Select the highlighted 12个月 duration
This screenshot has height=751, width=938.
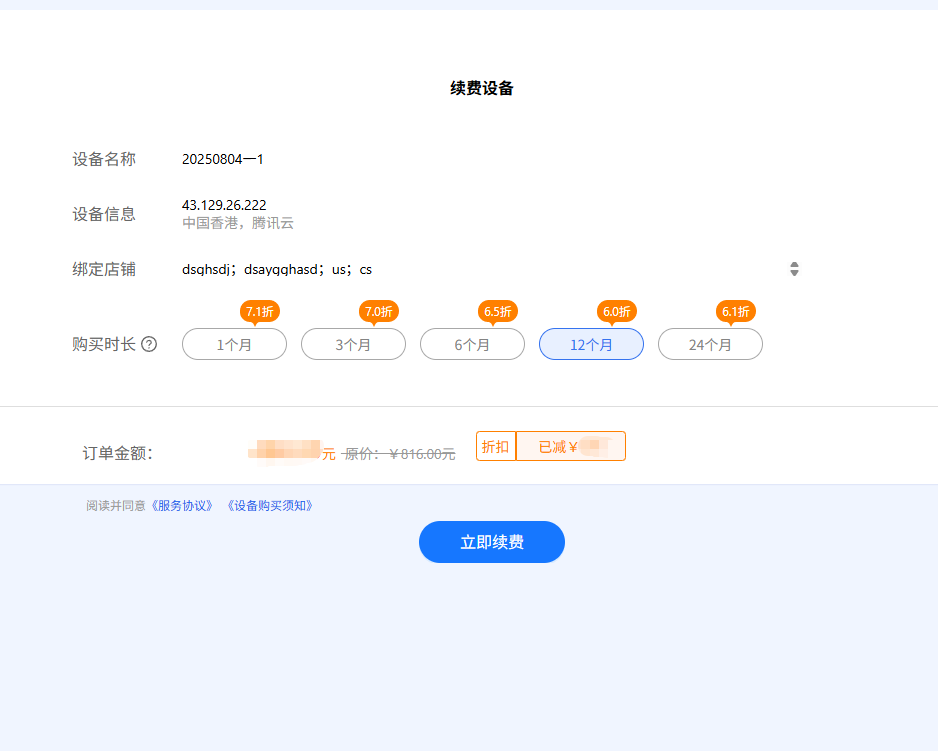tap(591, 344)
